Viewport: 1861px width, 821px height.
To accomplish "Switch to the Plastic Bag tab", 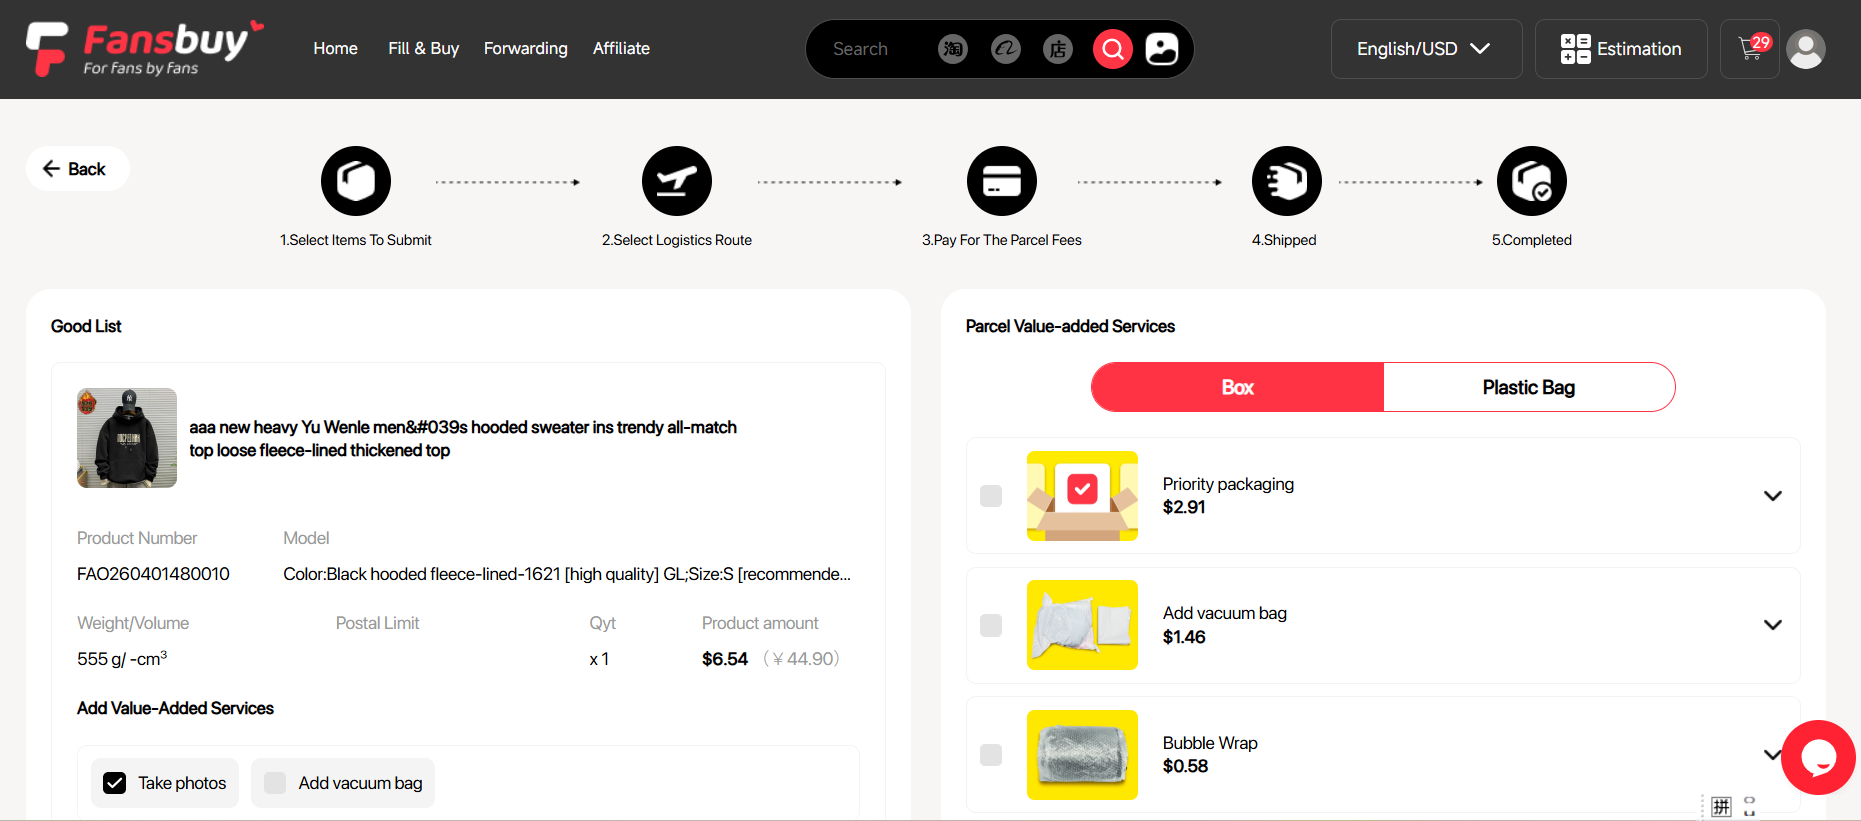I will click(x=1529, y=387).
